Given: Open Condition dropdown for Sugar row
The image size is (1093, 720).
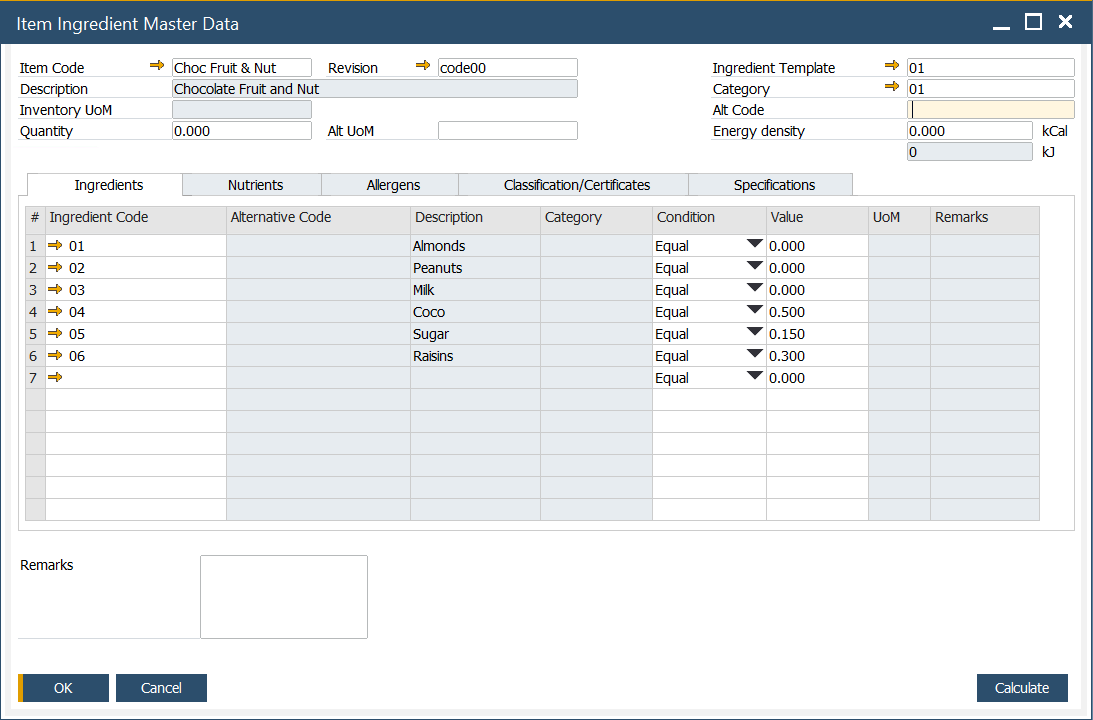Looking at the screenshot, I should pos(755,332).
